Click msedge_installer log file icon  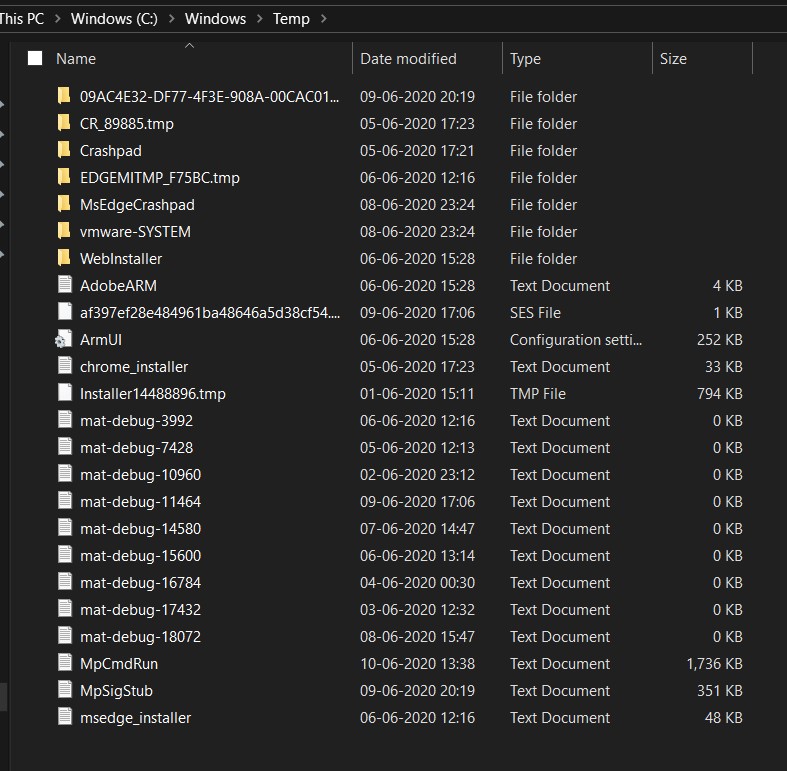[64, 717]
